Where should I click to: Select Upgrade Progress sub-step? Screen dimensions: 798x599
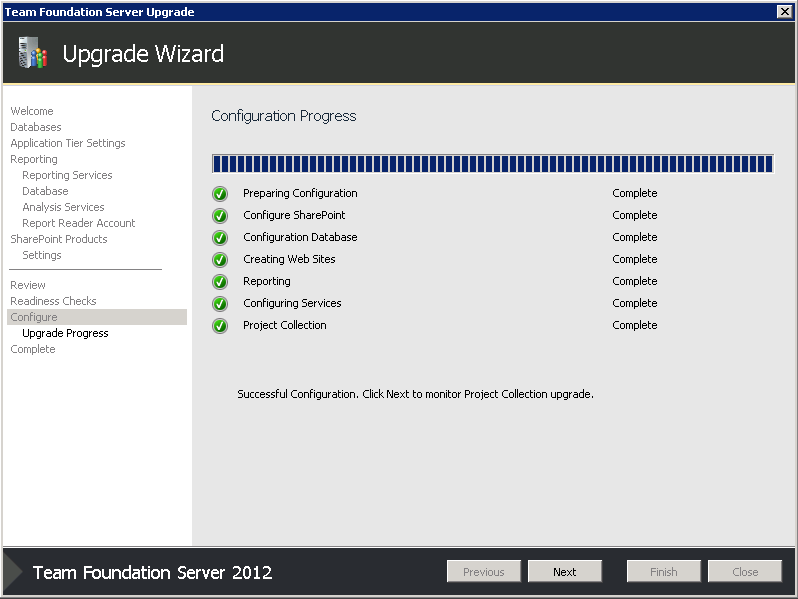pyautogui.click(x=65, y=333)
